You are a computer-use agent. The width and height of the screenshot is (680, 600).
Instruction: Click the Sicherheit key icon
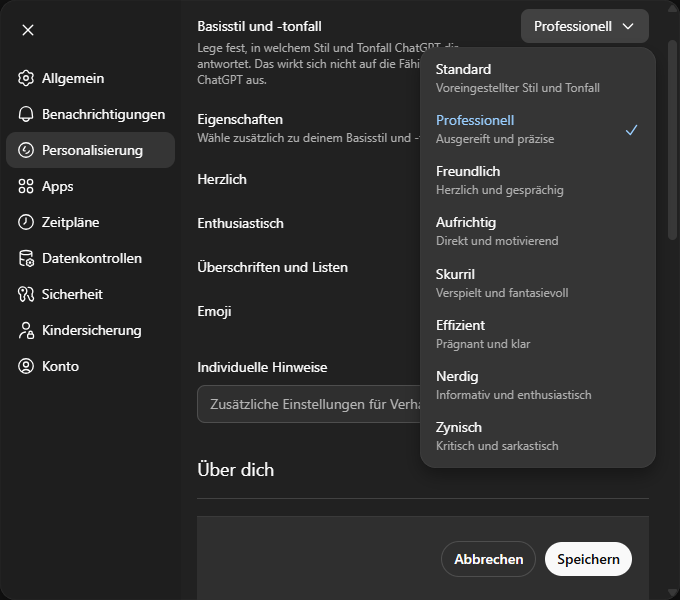point(26,294)
